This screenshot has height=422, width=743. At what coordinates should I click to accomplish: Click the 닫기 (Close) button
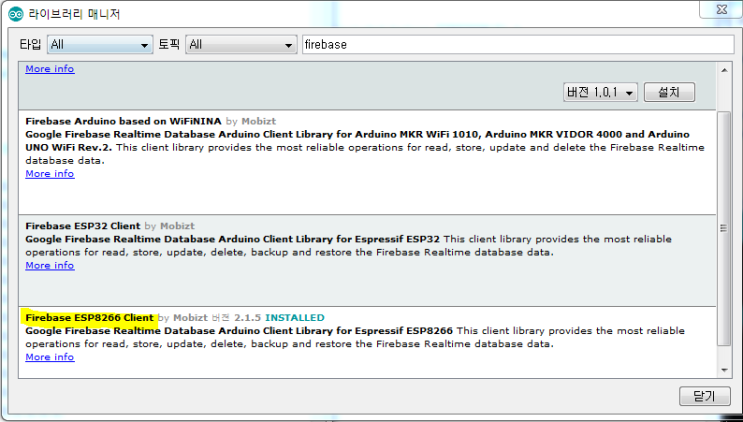705,396
